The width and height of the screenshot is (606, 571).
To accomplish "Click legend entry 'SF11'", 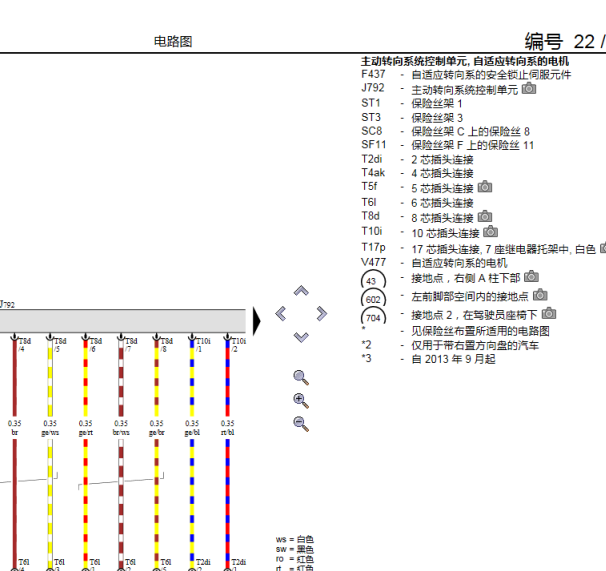I will coord(448,145).
